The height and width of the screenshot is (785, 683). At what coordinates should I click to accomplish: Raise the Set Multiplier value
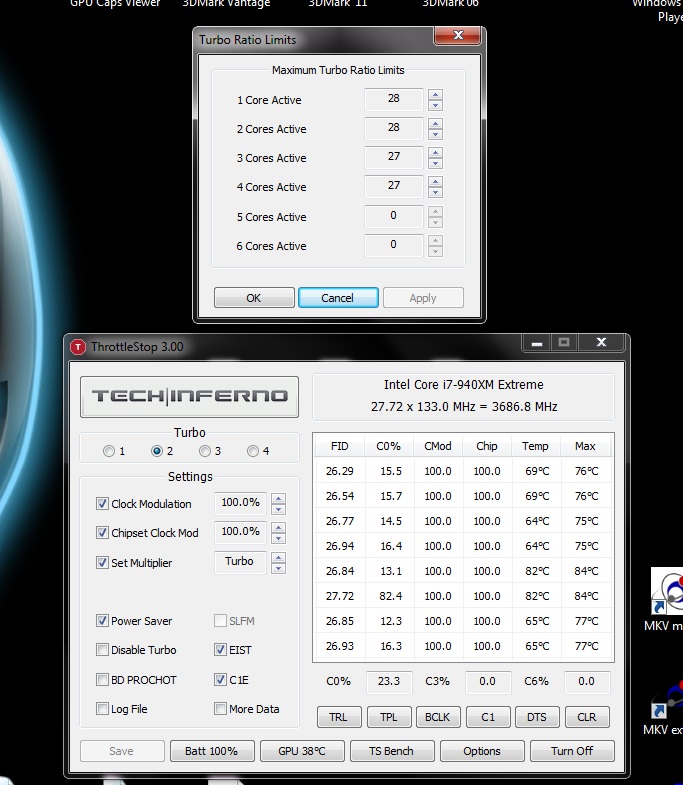tap(278, 558)
